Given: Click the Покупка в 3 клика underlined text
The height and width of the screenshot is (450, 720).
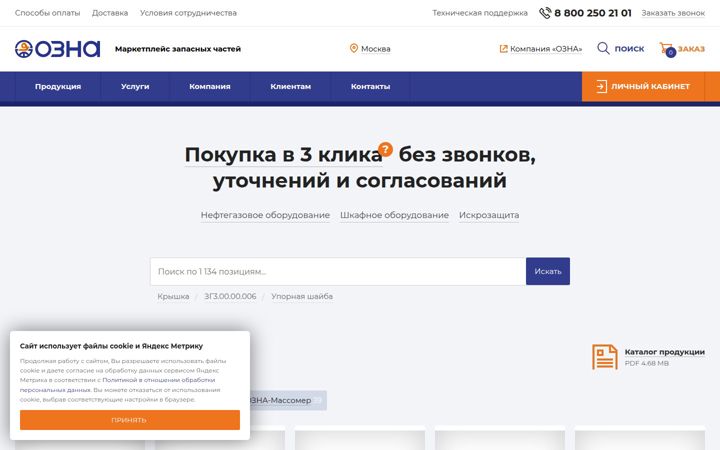Looking at the screenshot, I should (x=283, y=155).
